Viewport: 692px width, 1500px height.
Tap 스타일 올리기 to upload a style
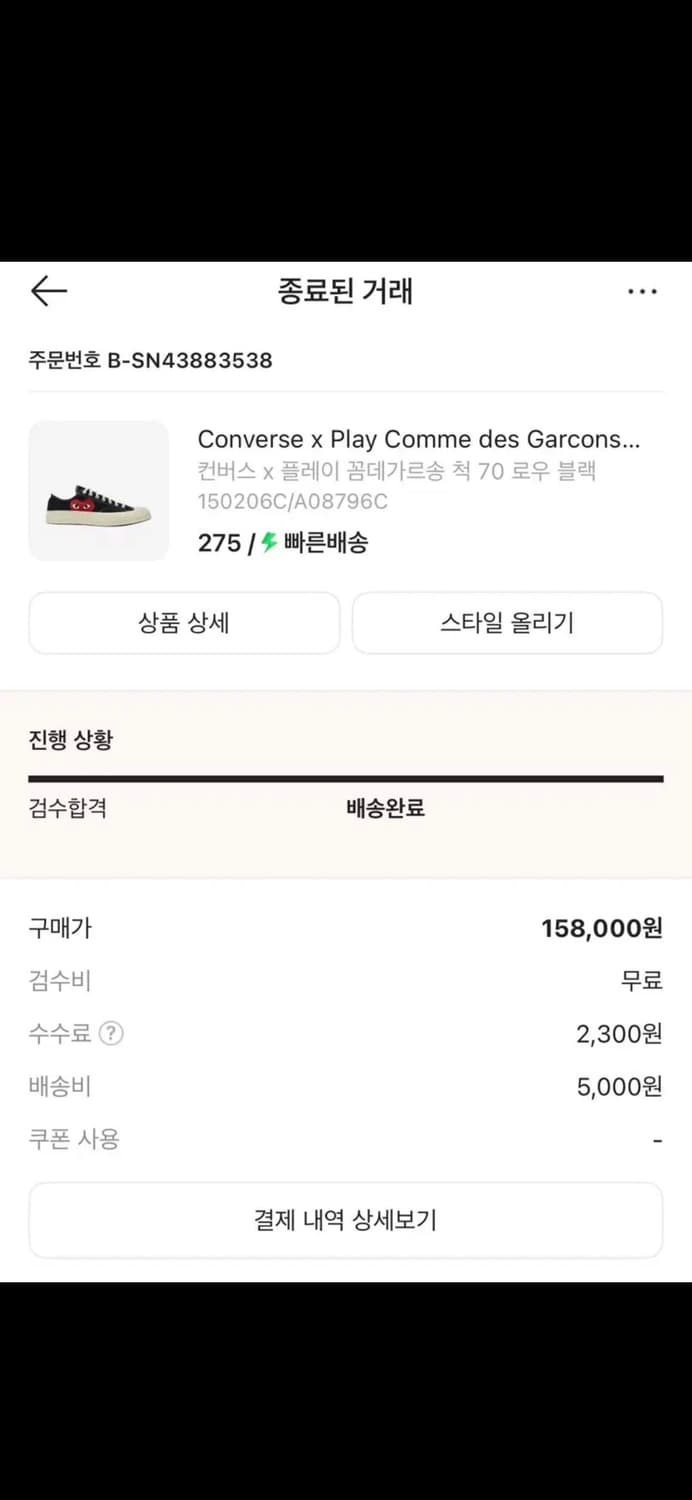(507, 623)
